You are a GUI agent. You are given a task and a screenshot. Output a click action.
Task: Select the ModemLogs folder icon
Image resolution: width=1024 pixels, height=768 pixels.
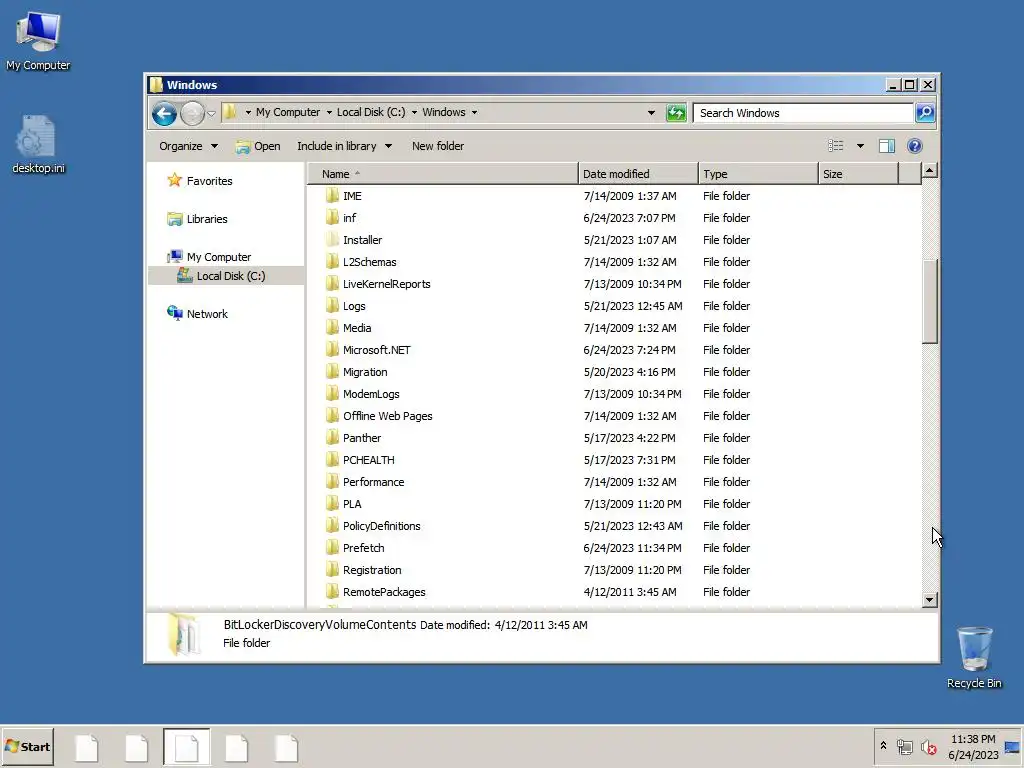coord(332,394)
